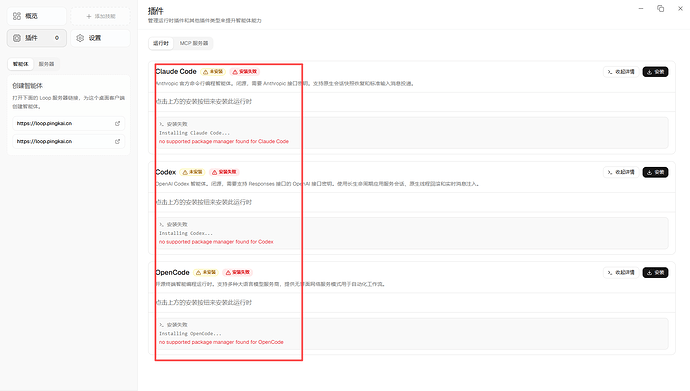This screenshot has height=391, width=690.
Task: Open the upper loop.pingkai.cn link's external icon
Action: [117, 124]
